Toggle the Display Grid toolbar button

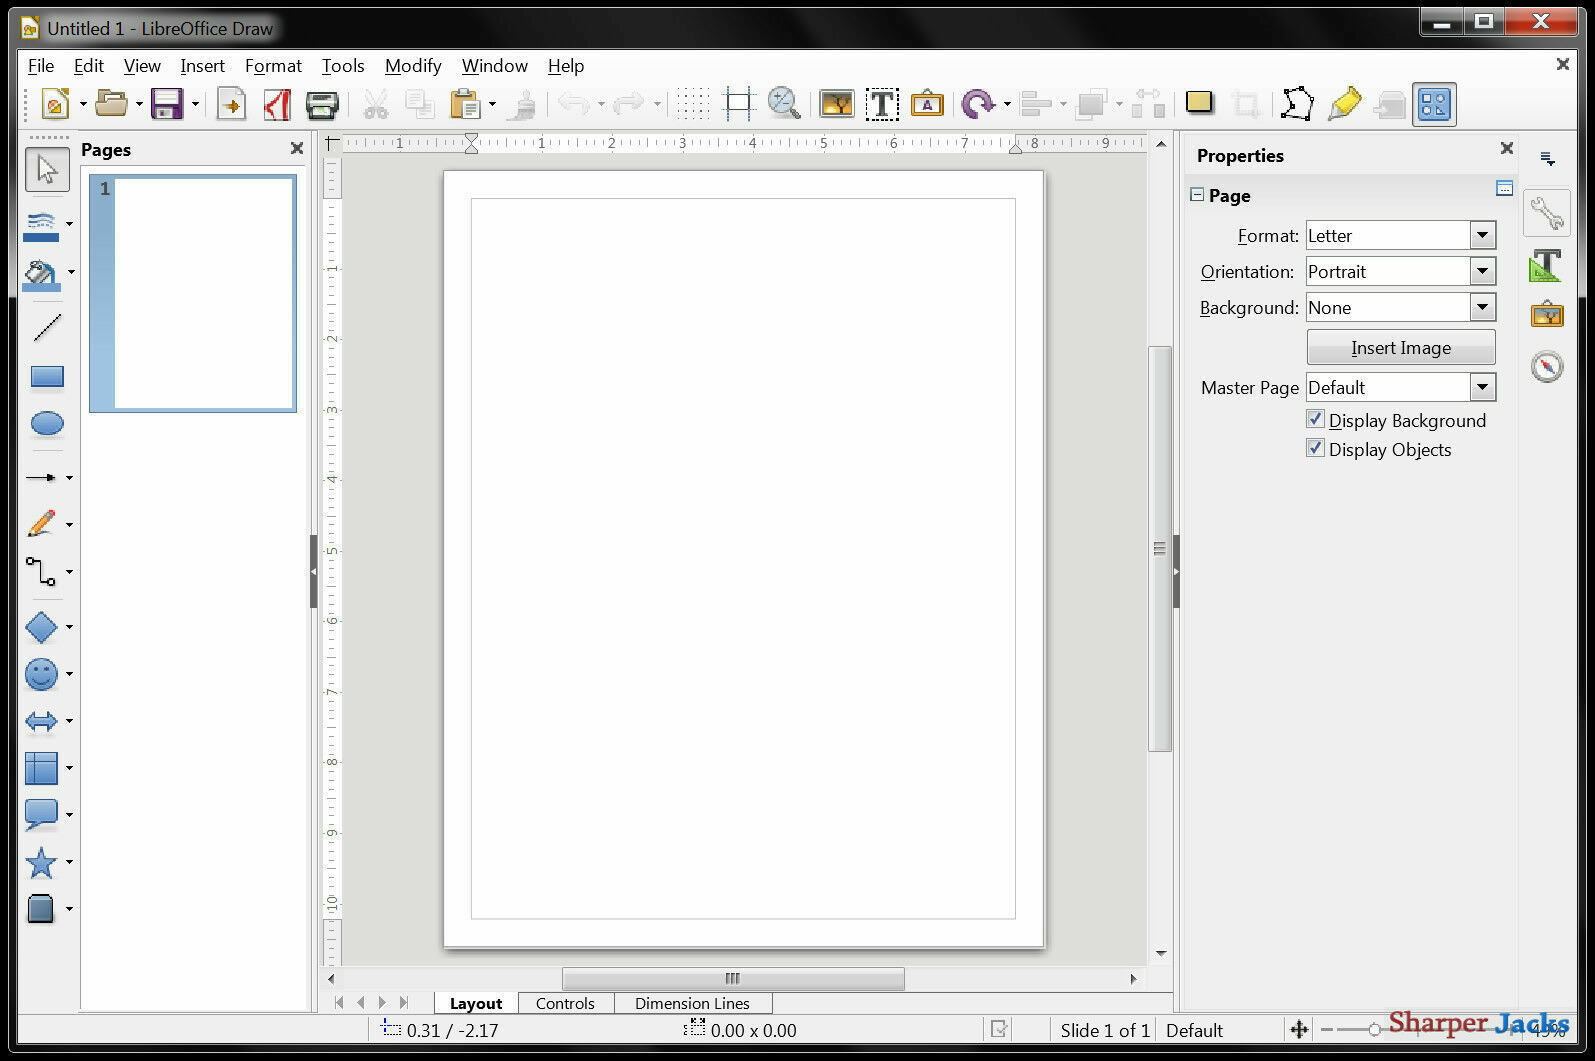(692, 104)
